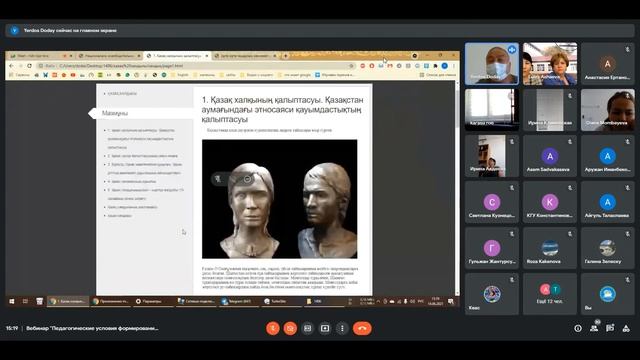
Task: Click the pin icon on Yerdos tile
Action: click(512, 50)
